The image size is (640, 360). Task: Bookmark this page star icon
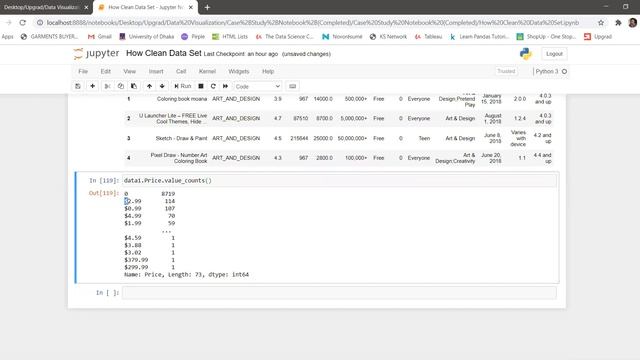601,23
